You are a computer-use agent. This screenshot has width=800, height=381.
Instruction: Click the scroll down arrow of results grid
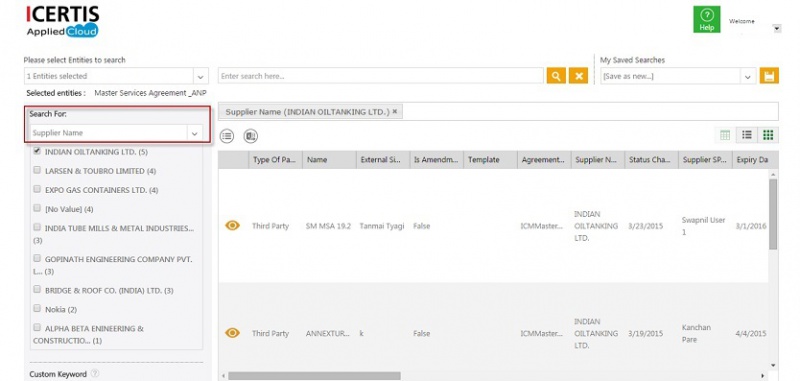tap(773, 365)
